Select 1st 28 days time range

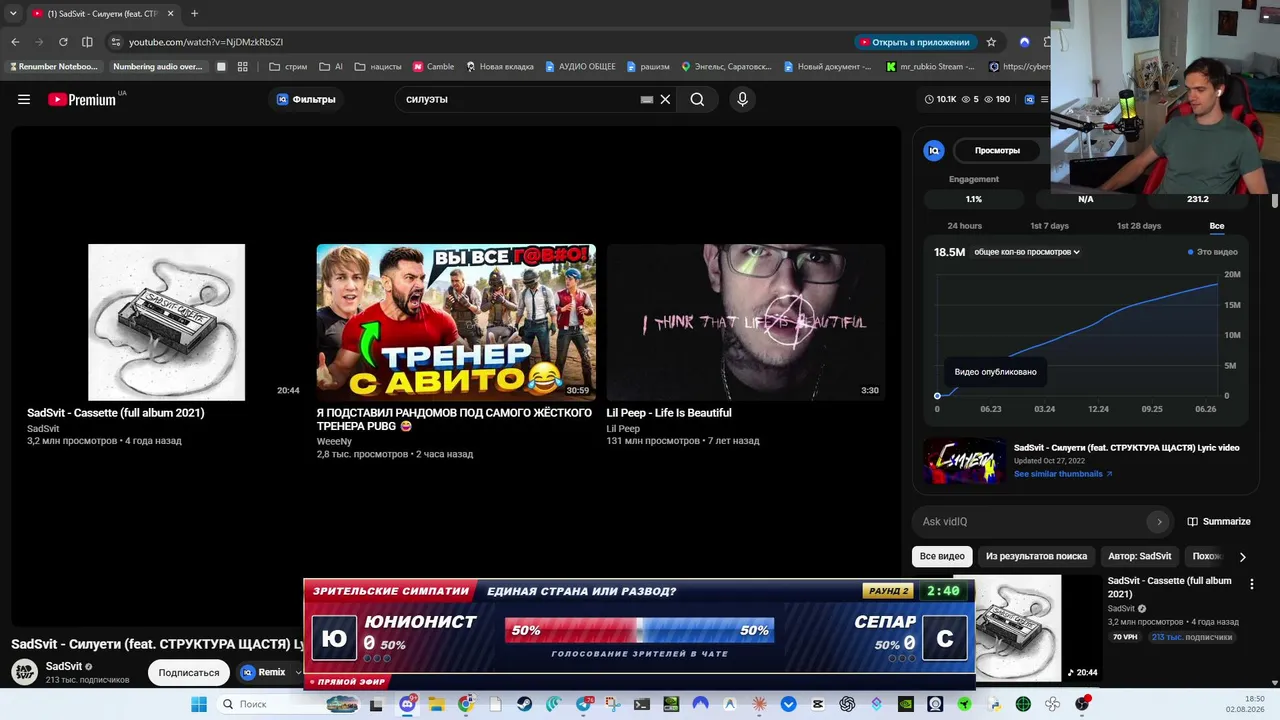click(1139, 226)
